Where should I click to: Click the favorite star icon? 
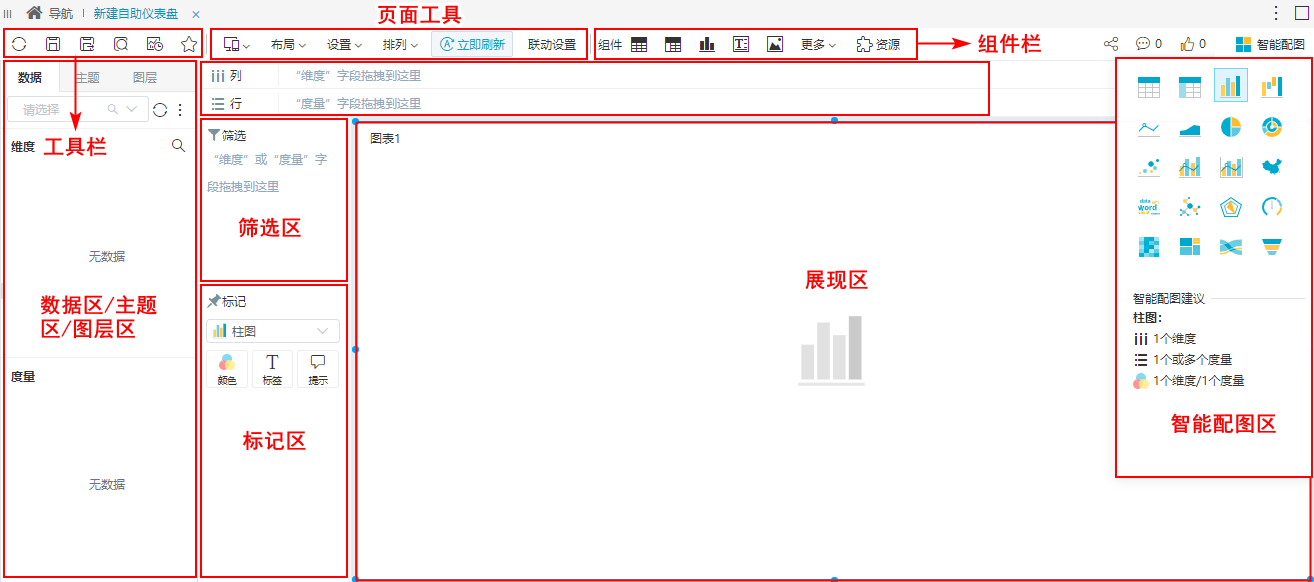point(188,44)
